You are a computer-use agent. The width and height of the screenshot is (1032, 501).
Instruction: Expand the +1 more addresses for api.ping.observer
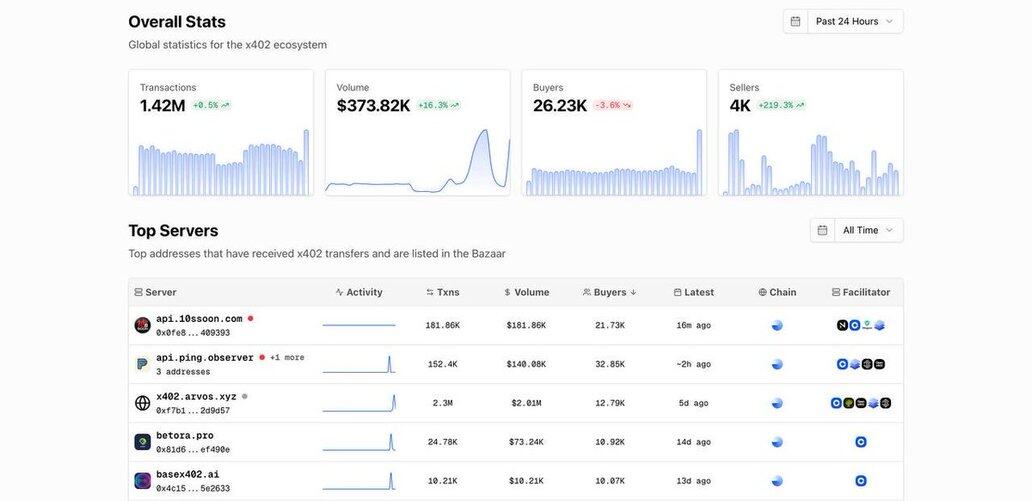pos(287,357)
